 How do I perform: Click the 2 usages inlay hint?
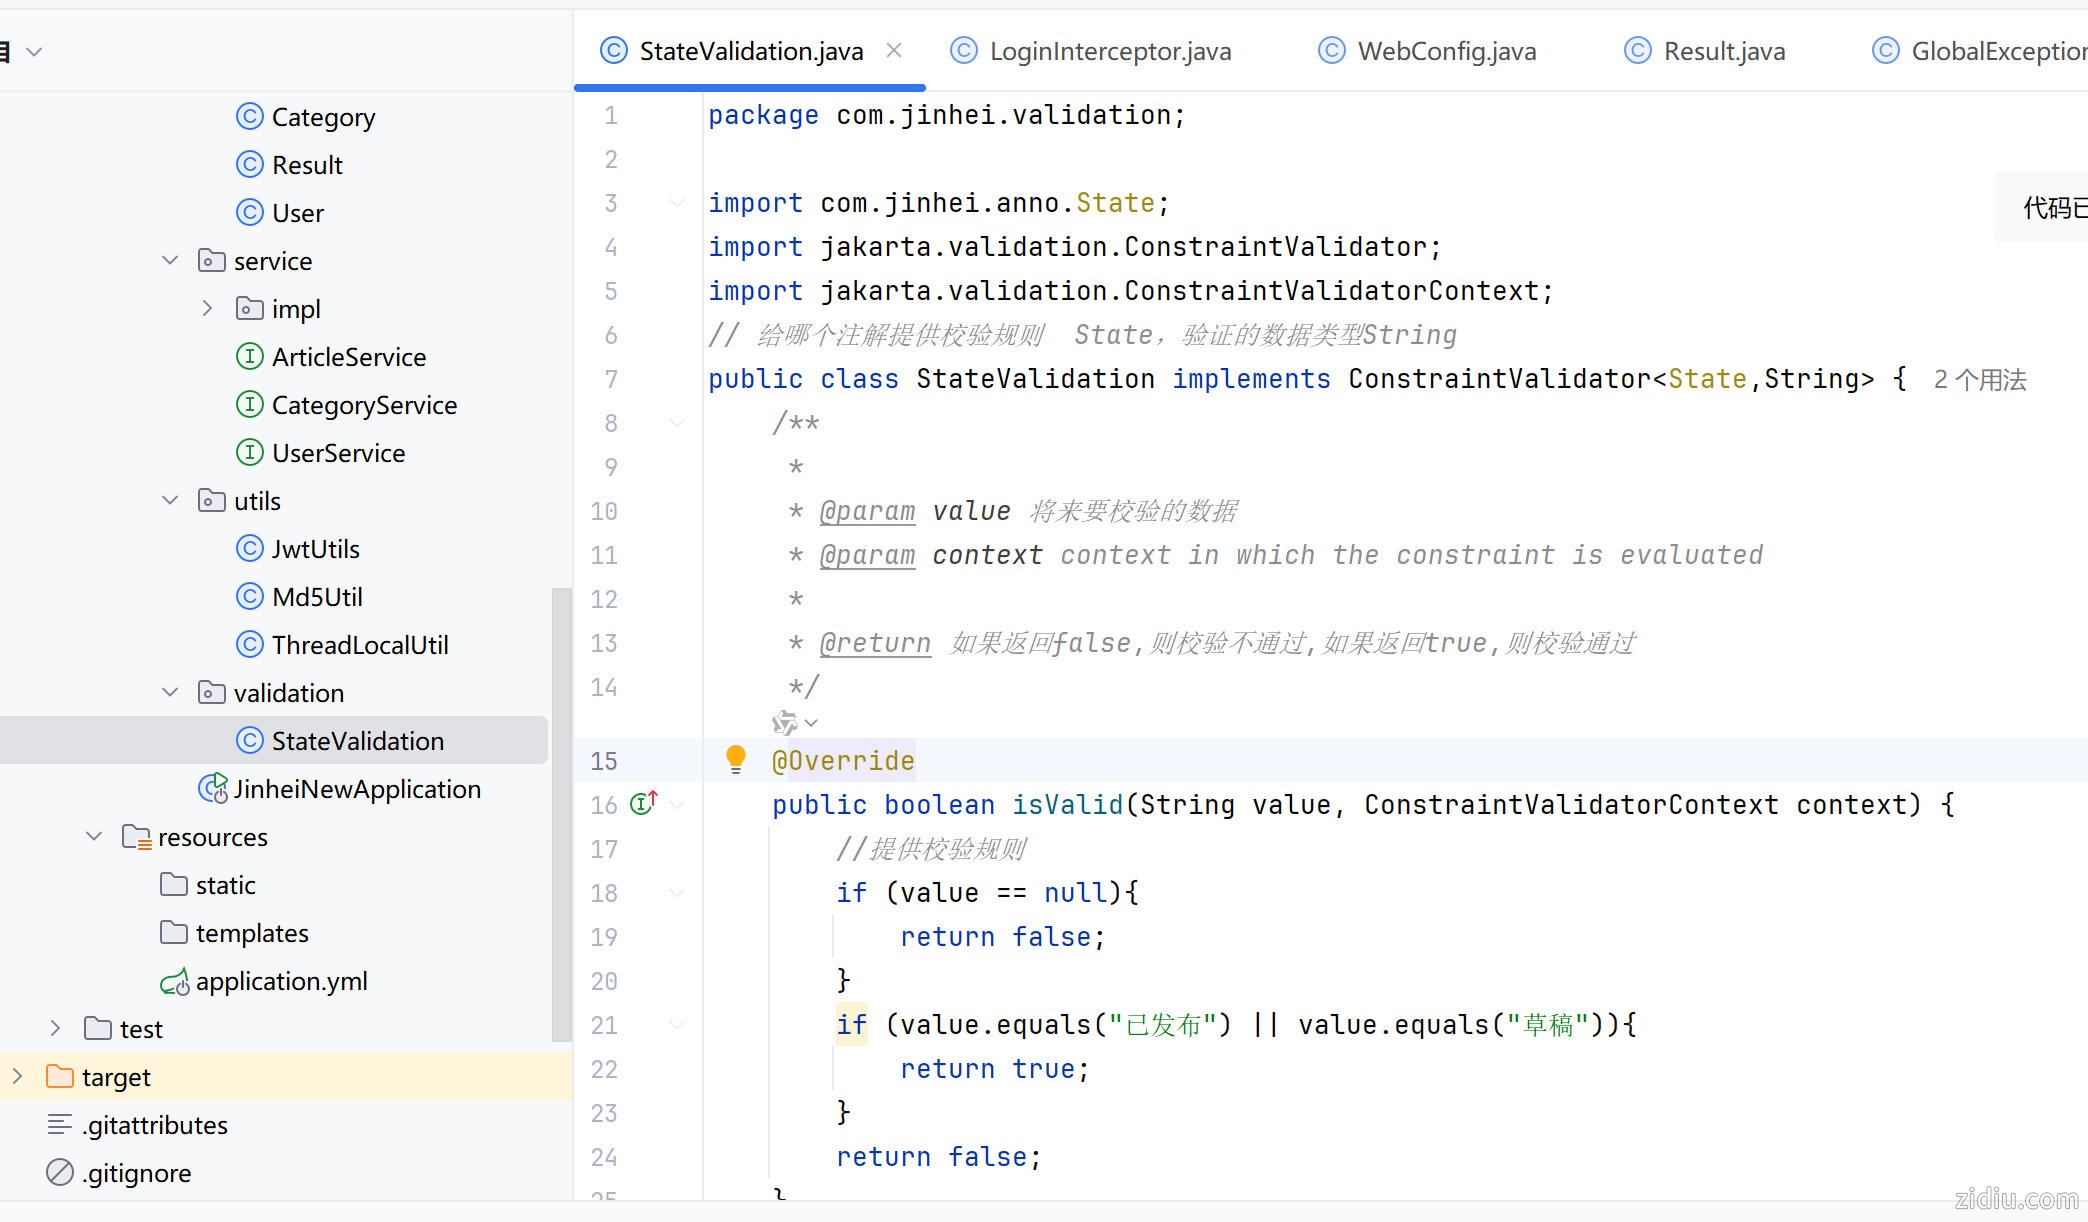[x=1979, y=380]
